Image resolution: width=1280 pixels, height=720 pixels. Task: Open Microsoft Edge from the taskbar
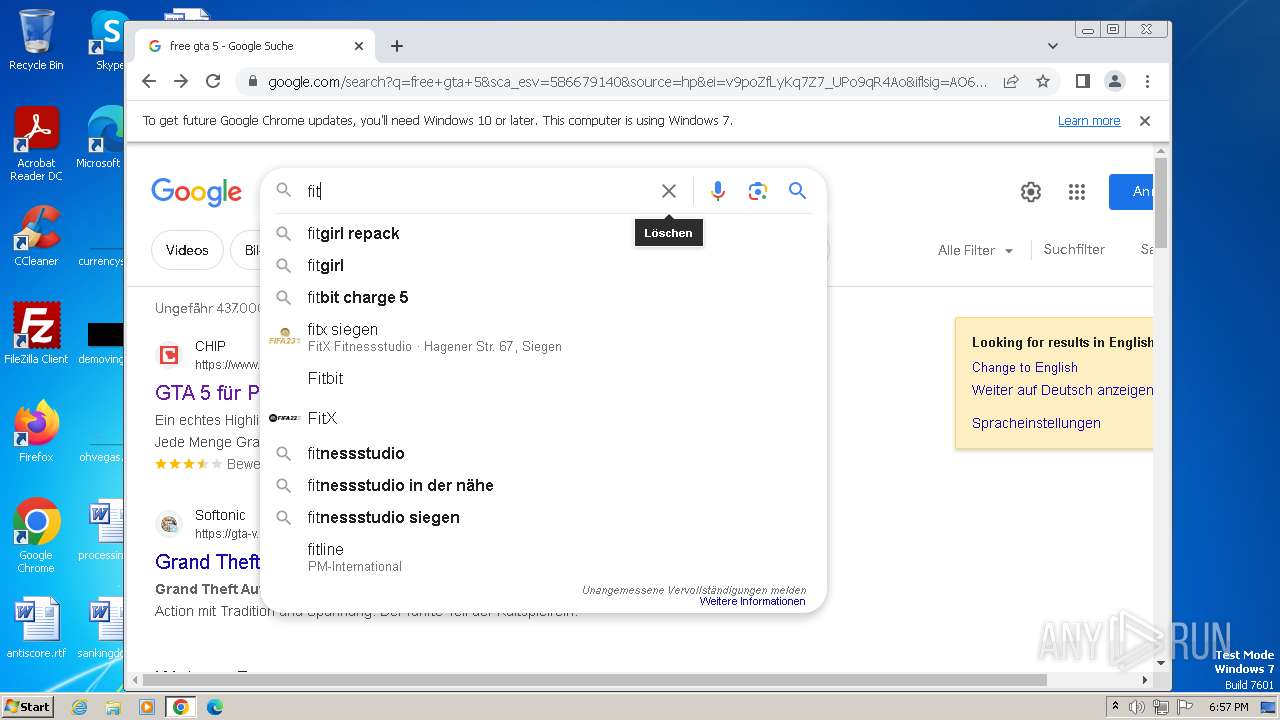tap(215, 707)
